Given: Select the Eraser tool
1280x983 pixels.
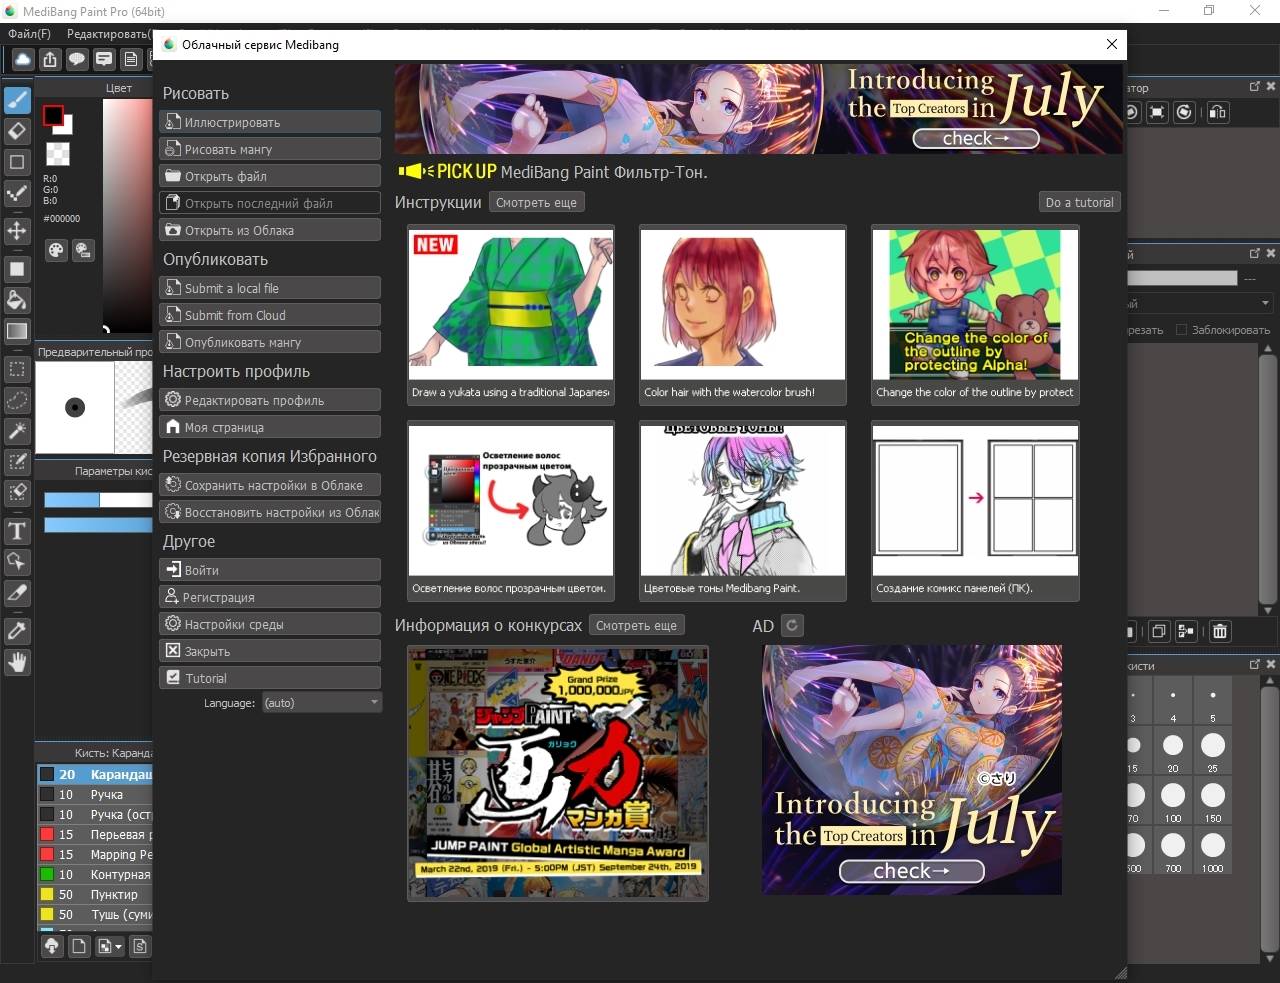Looking at the screenshot, I should (x=17, y=130).
